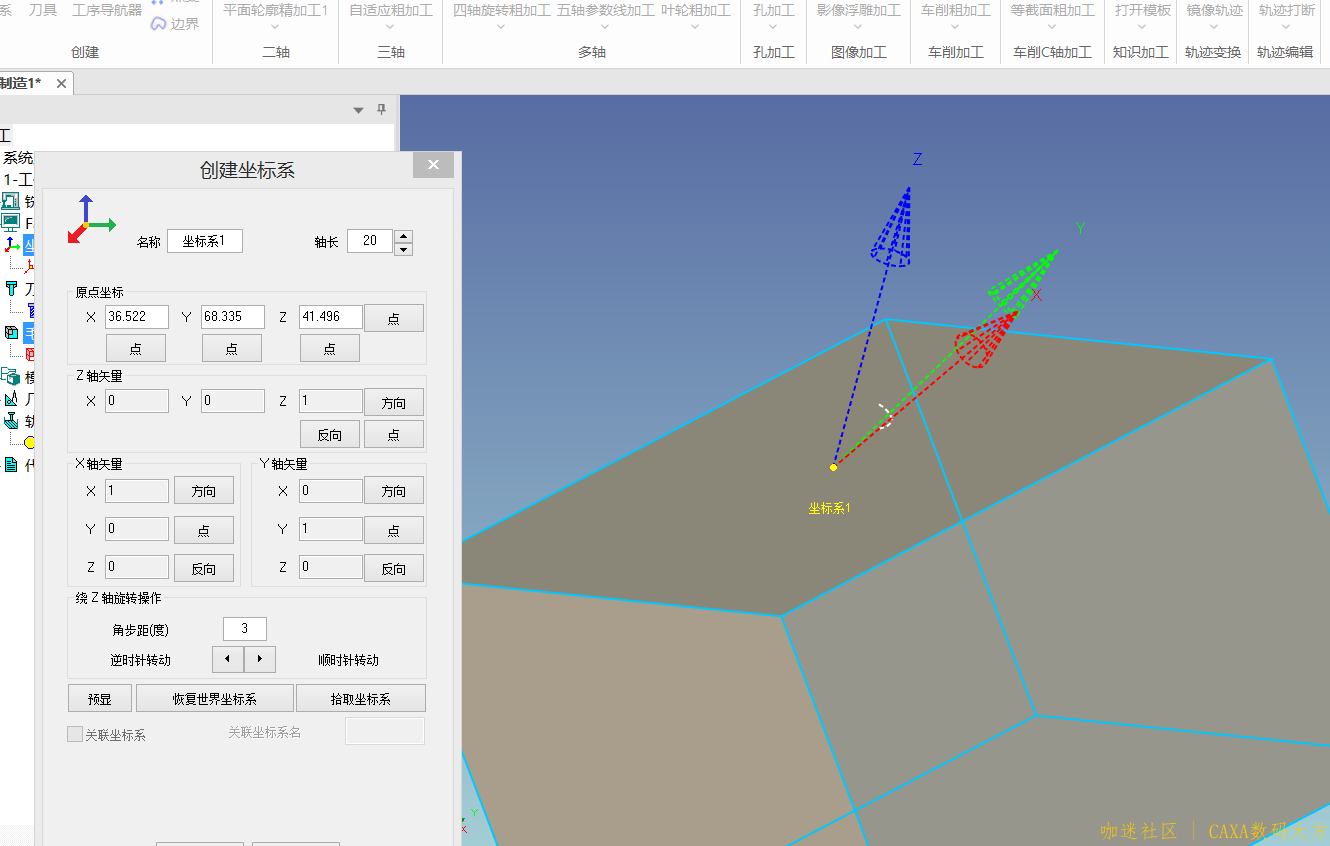Viewport: 1330px width, 846px height.
Task: Click the 边界 boundary tool icon
Action: click(x=159, y=24)
